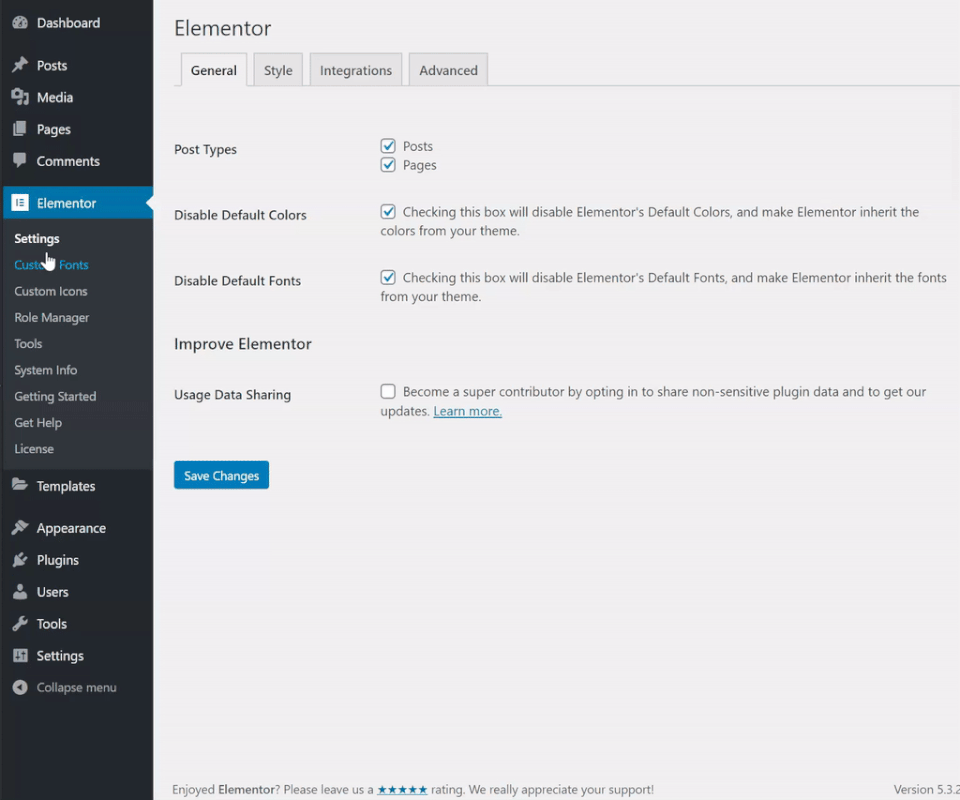Open System Info submenu item
960x800 pixels.
click(x=45, y=370)
